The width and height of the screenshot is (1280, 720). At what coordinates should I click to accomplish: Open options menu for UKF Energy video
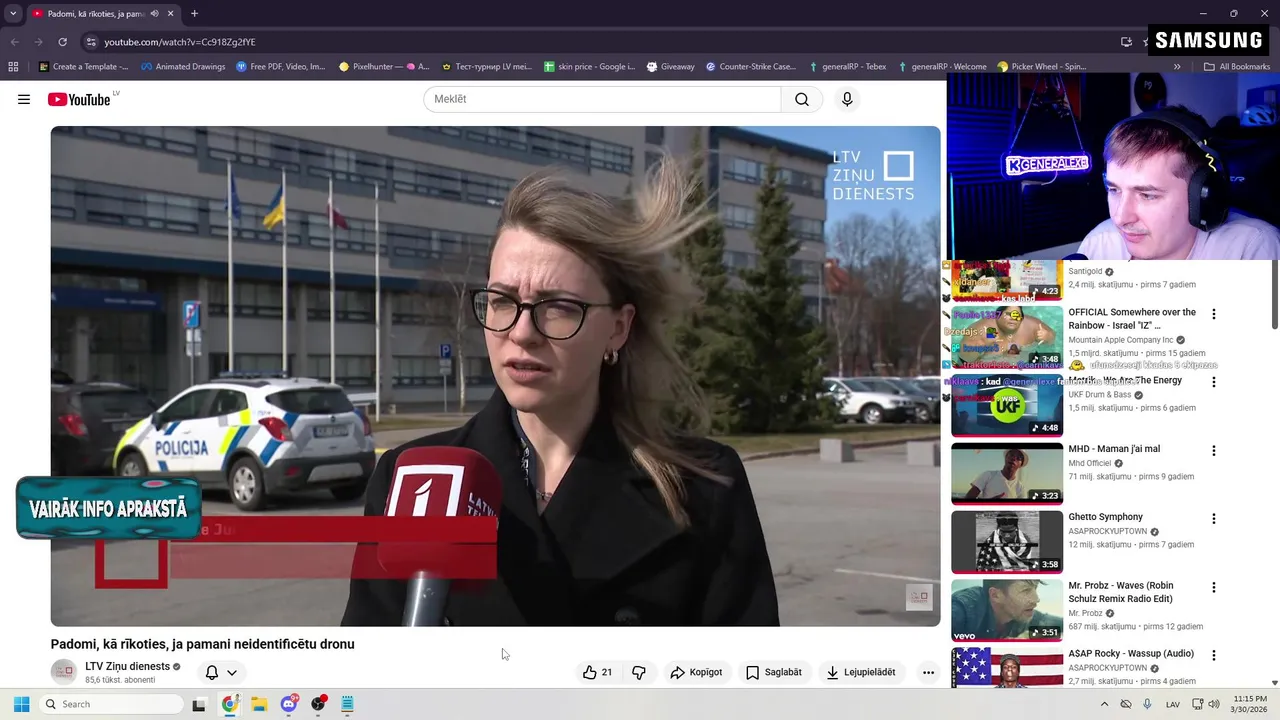tap(1214, 382)
